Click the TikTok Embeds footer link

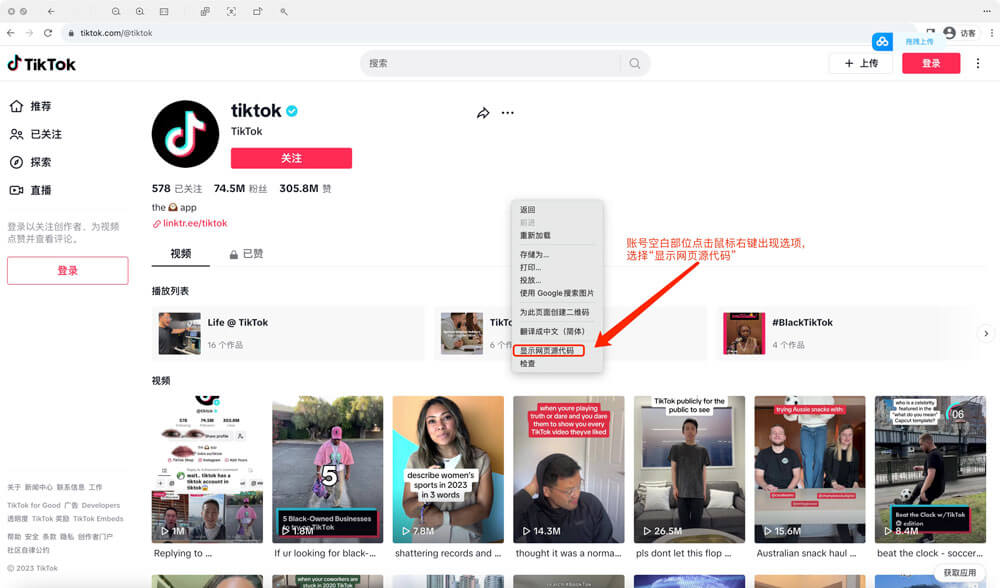point(98,518)
